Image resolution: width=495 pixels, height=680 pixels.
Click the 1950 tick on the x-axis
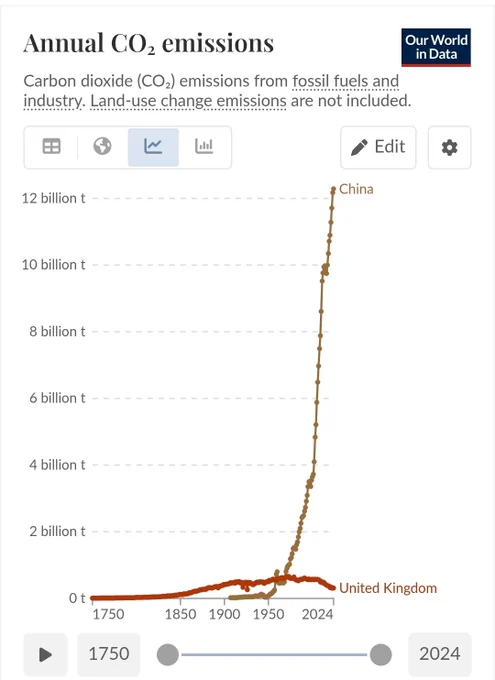point(269,614)
